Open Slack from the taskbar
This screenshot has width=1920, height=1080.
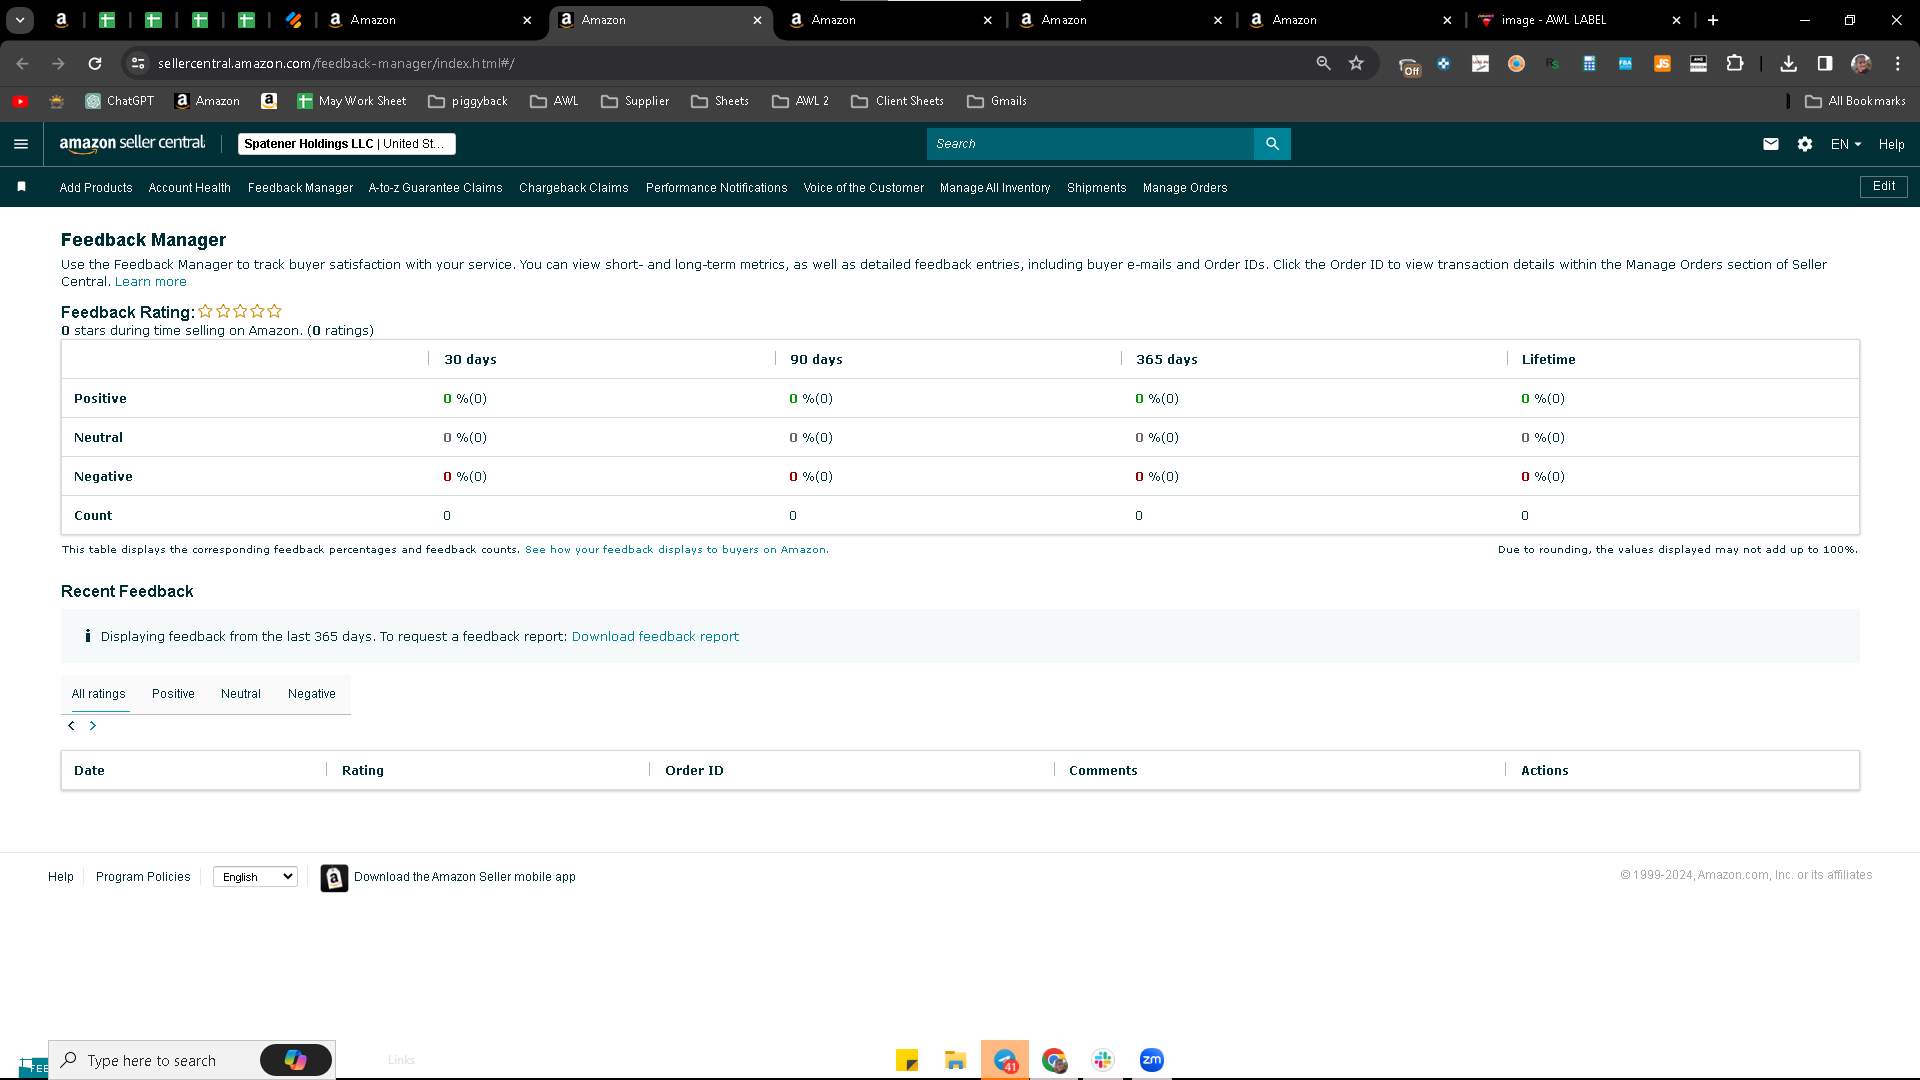click(x=1103, y=1060)
